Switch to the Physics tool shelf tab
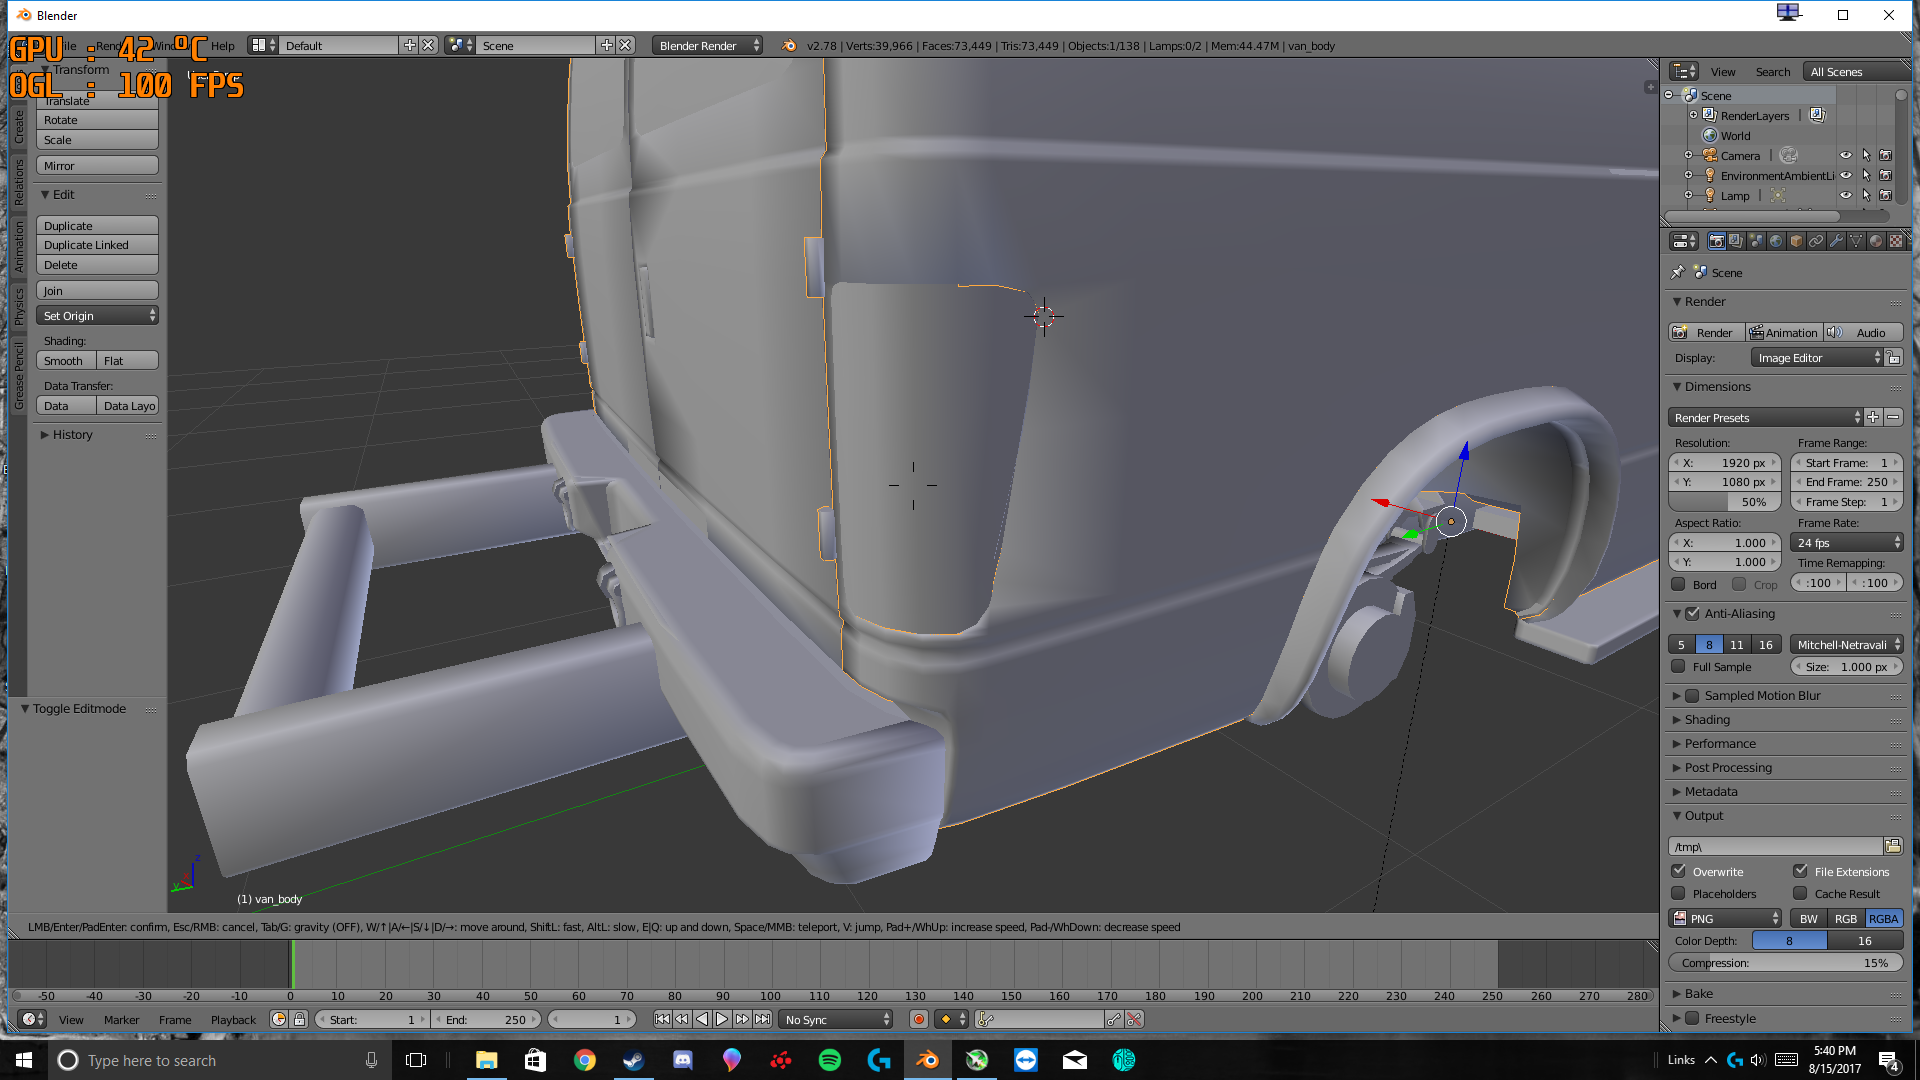 pos(18,306)
